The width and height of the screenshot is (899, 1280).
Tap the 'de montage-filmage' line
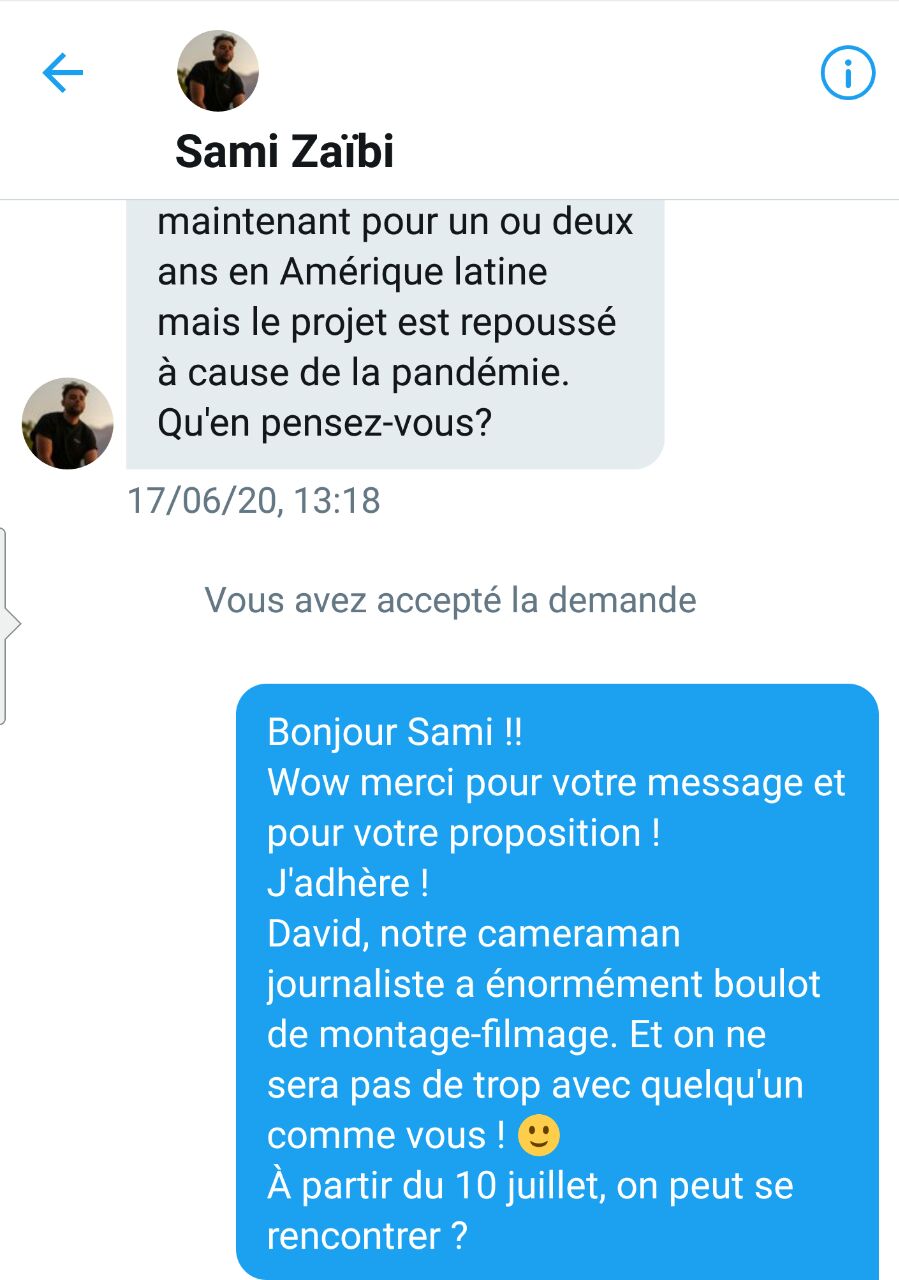pos(438,1035)
